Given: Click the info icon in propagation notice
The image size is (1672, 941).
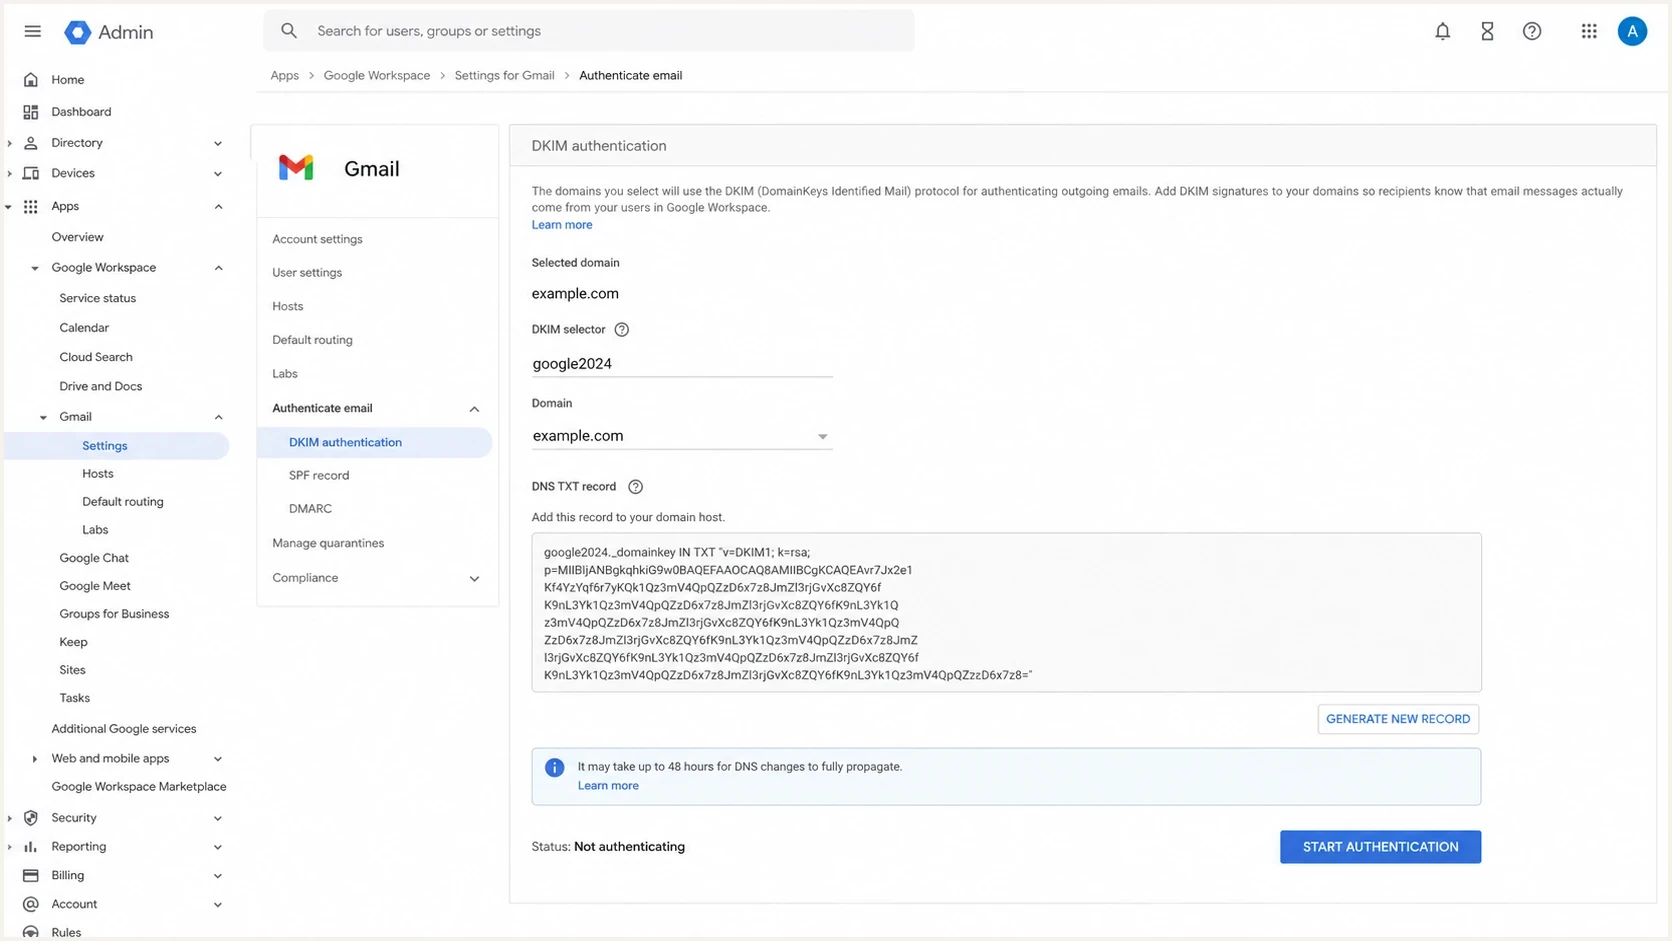Looking at the screenshot, I should [x=554, y=768].
